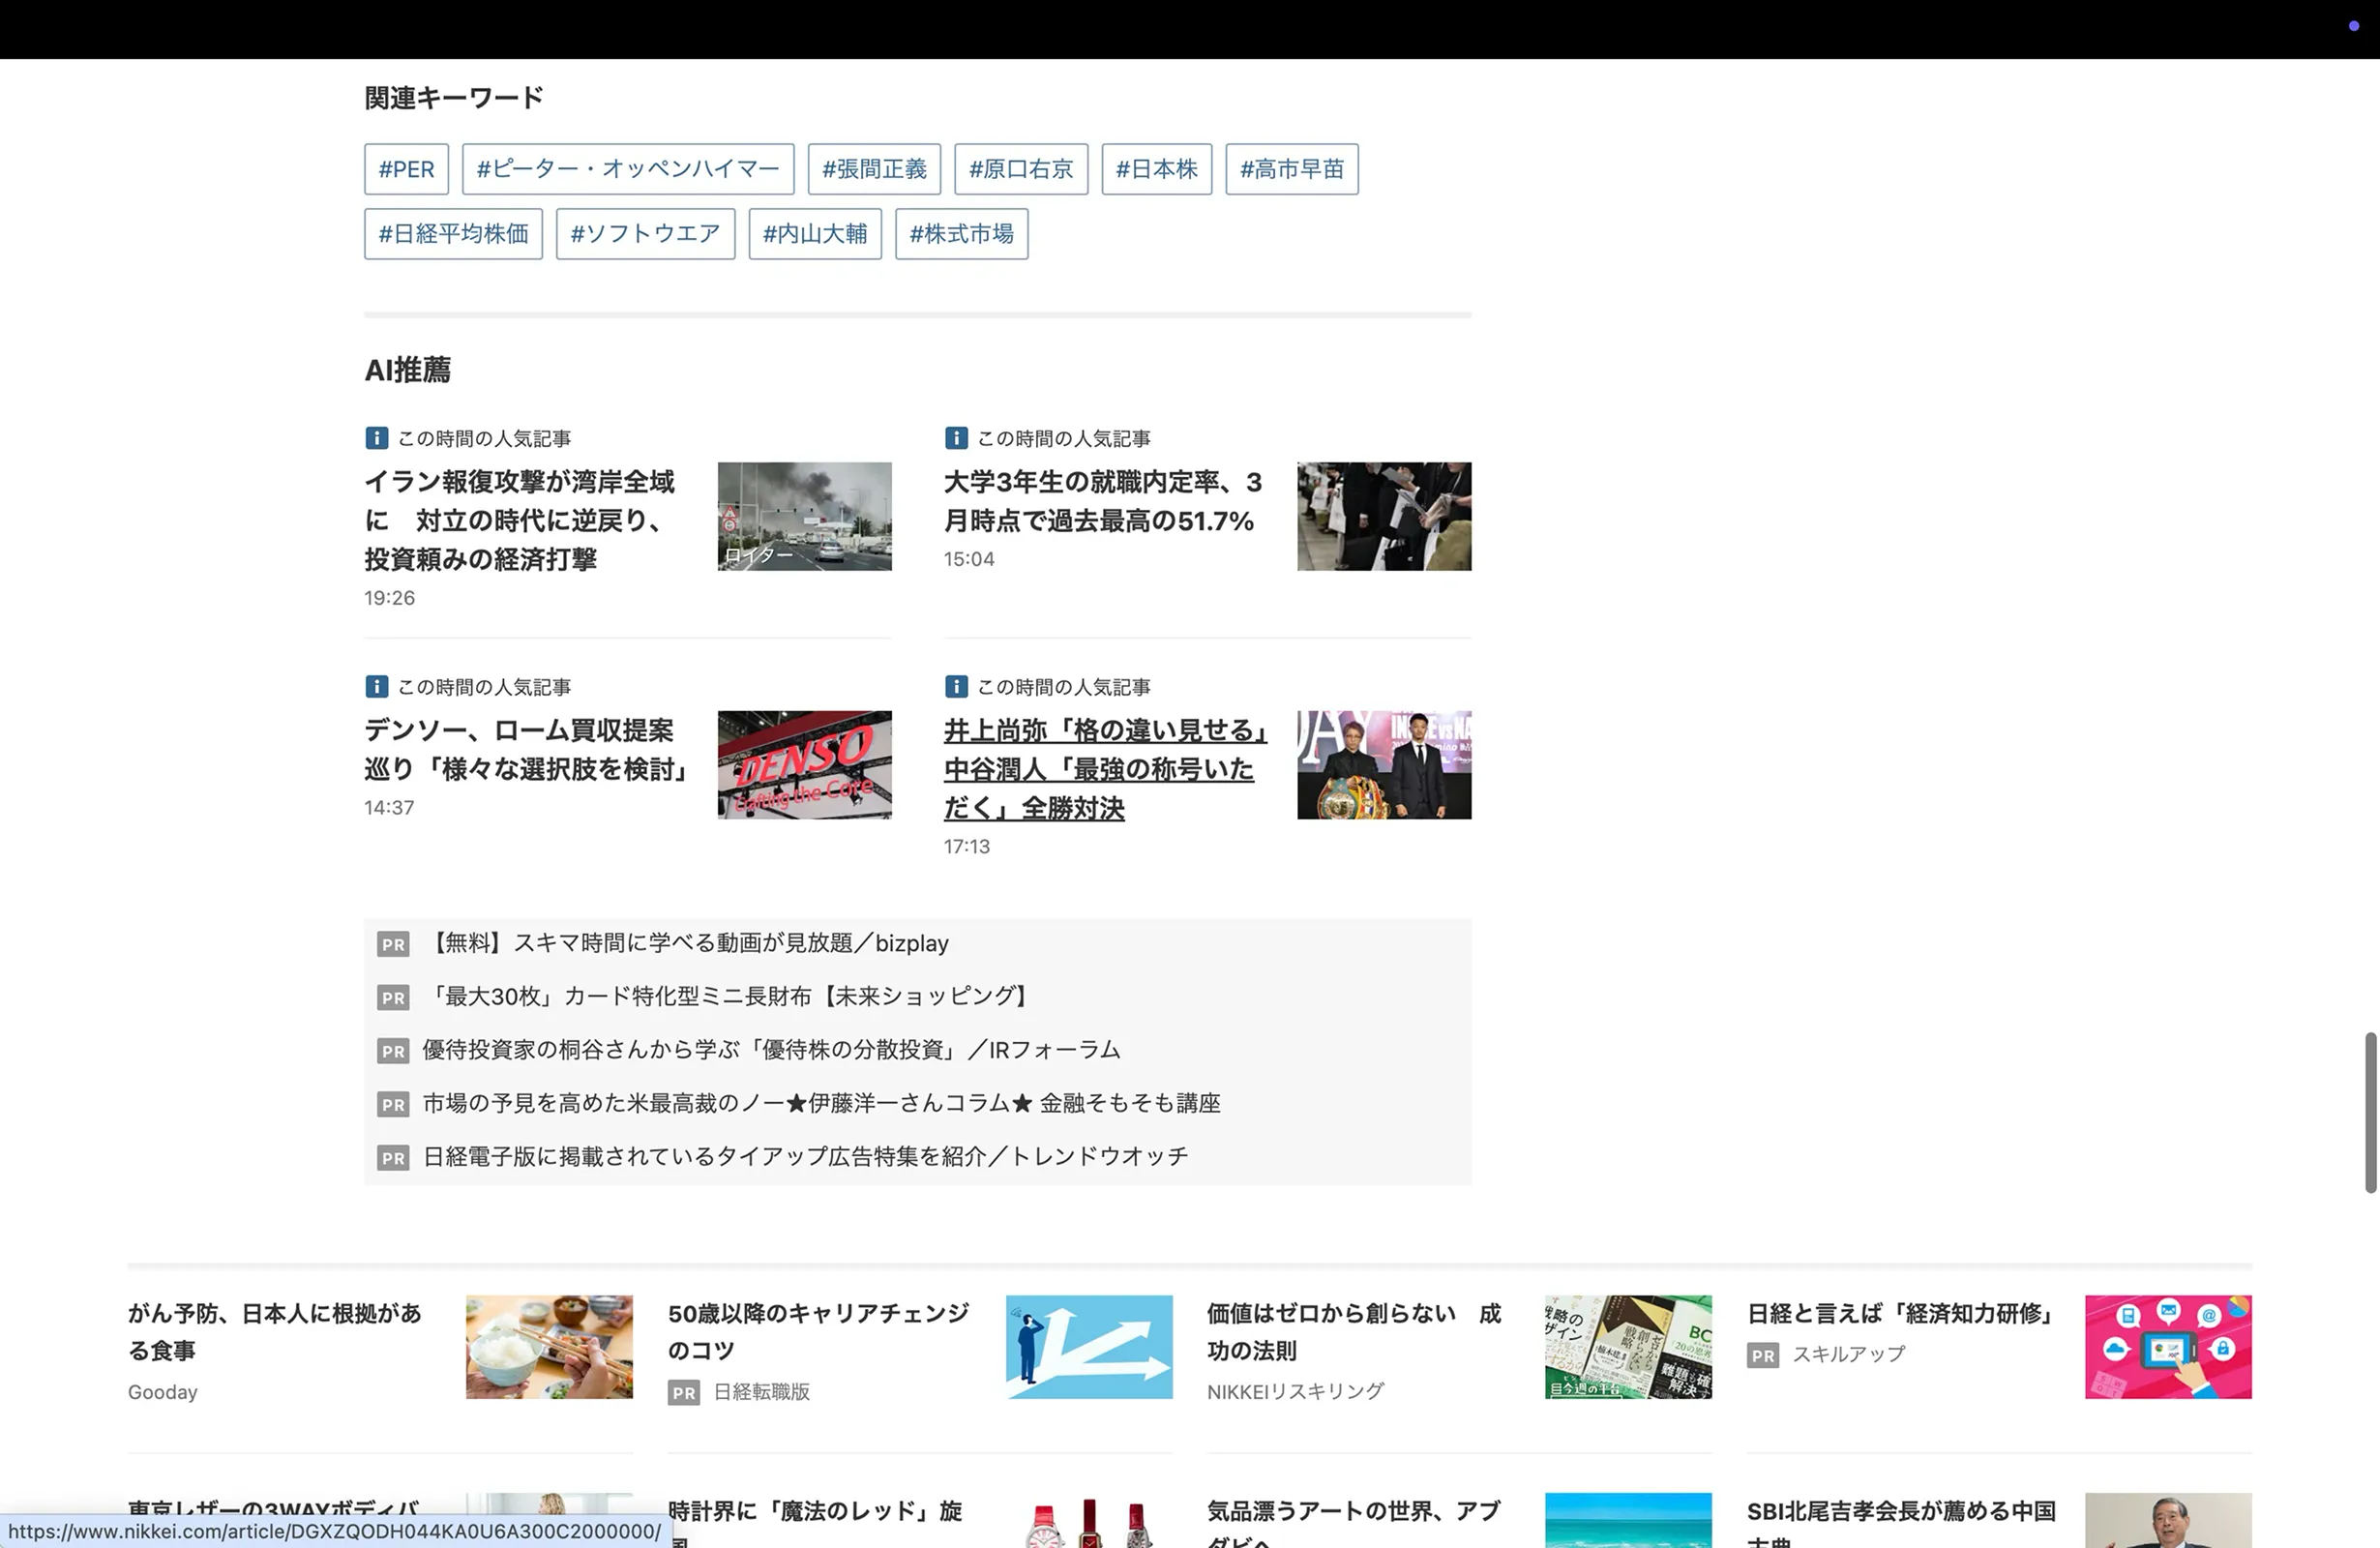Open がん予防、日本人に根拠がある食事 article
The height and width of the screenshot is (1548, 2380).
pos(275,1332)
